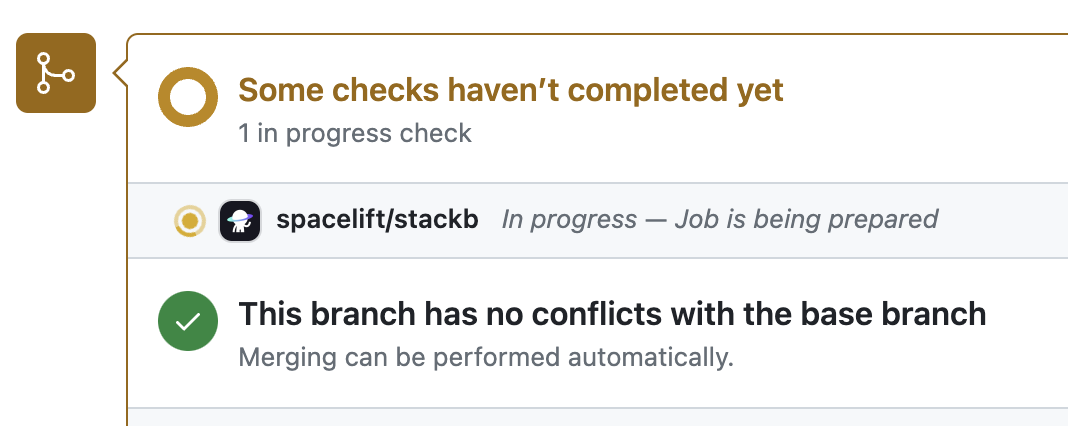Click the large yellow pending status circle
The width and height of the screenshot is (1068, 426).
[x=188, y=97]
